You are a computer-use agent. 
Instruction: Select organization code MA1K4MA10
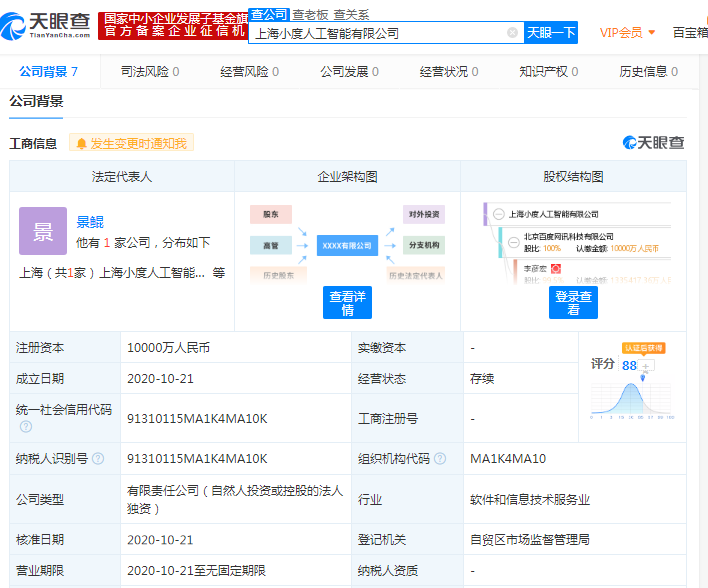[x=508, y=459]
